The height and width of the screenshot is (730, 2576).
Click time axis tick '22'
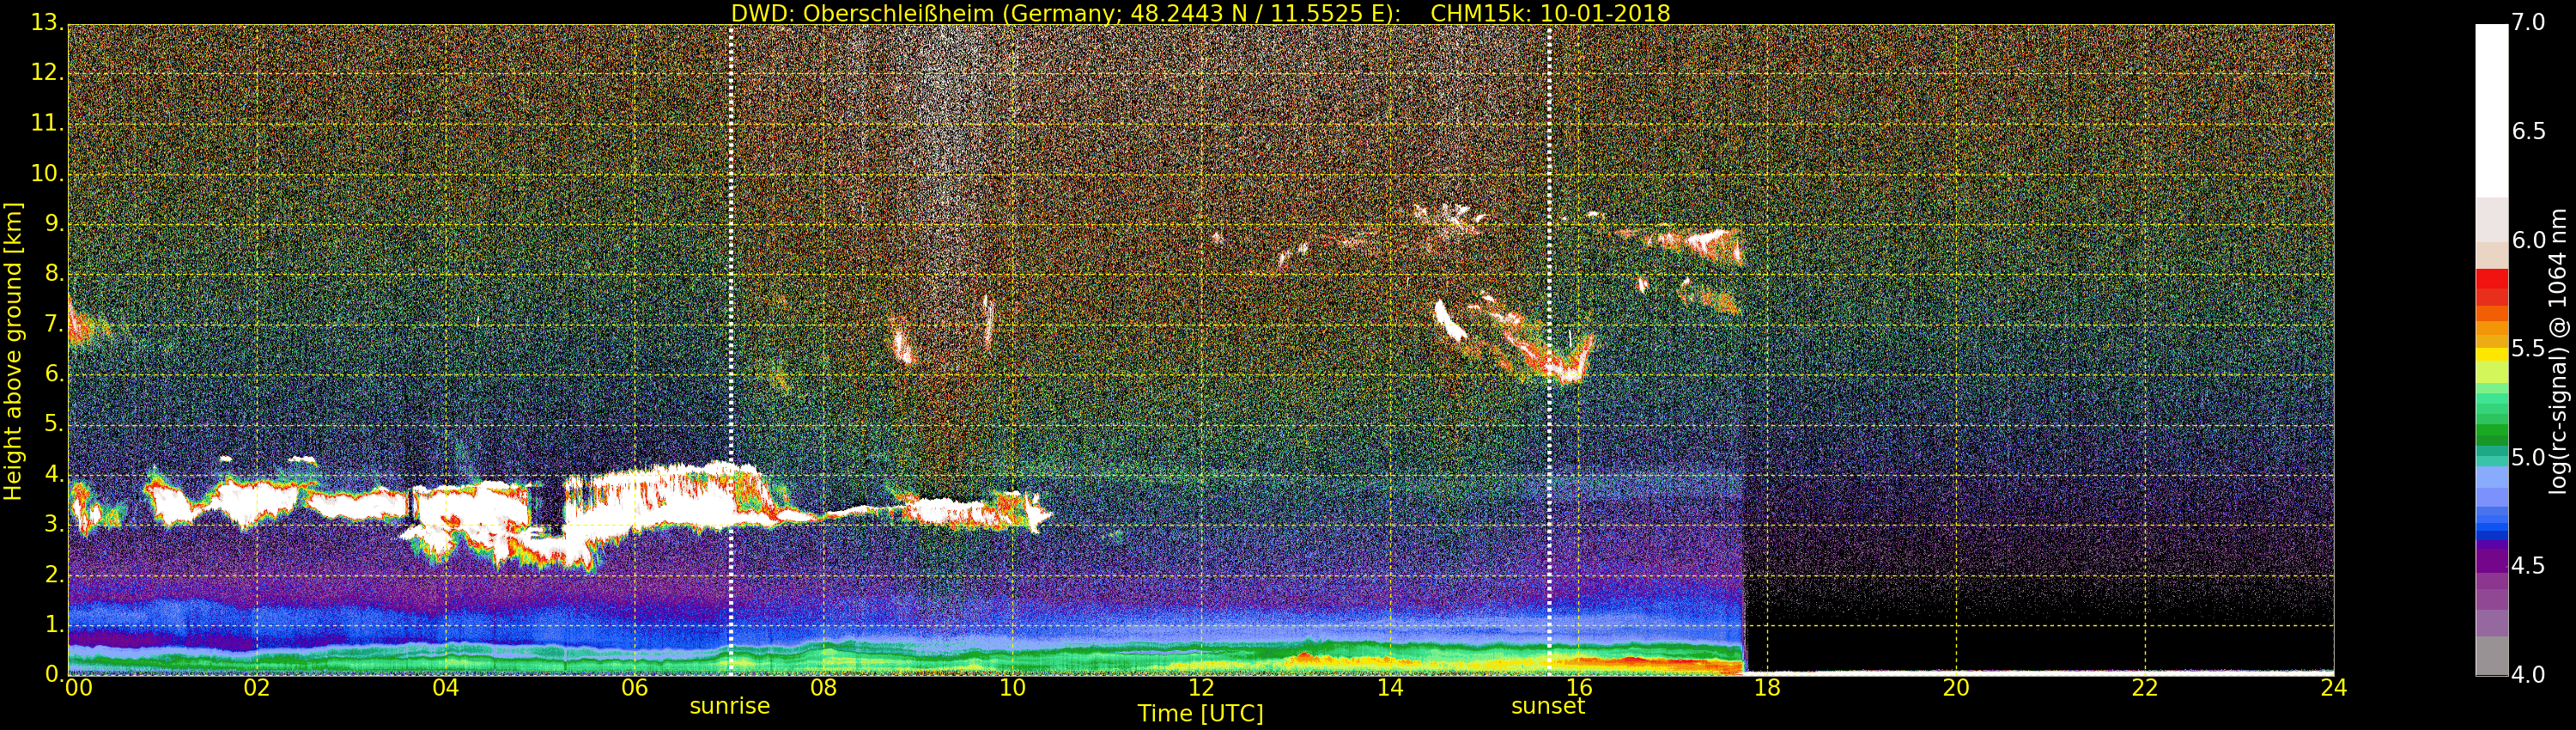pyautogui.click(x=2145, y=687)
